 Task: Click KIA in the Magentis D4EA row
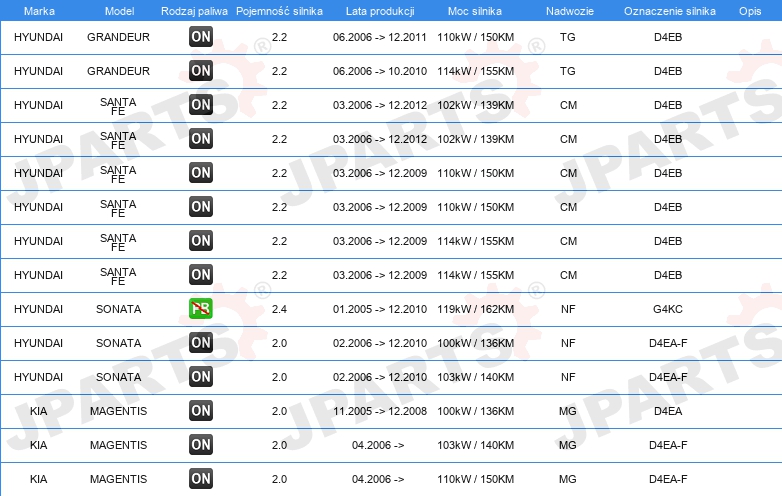tap(38, 411)
